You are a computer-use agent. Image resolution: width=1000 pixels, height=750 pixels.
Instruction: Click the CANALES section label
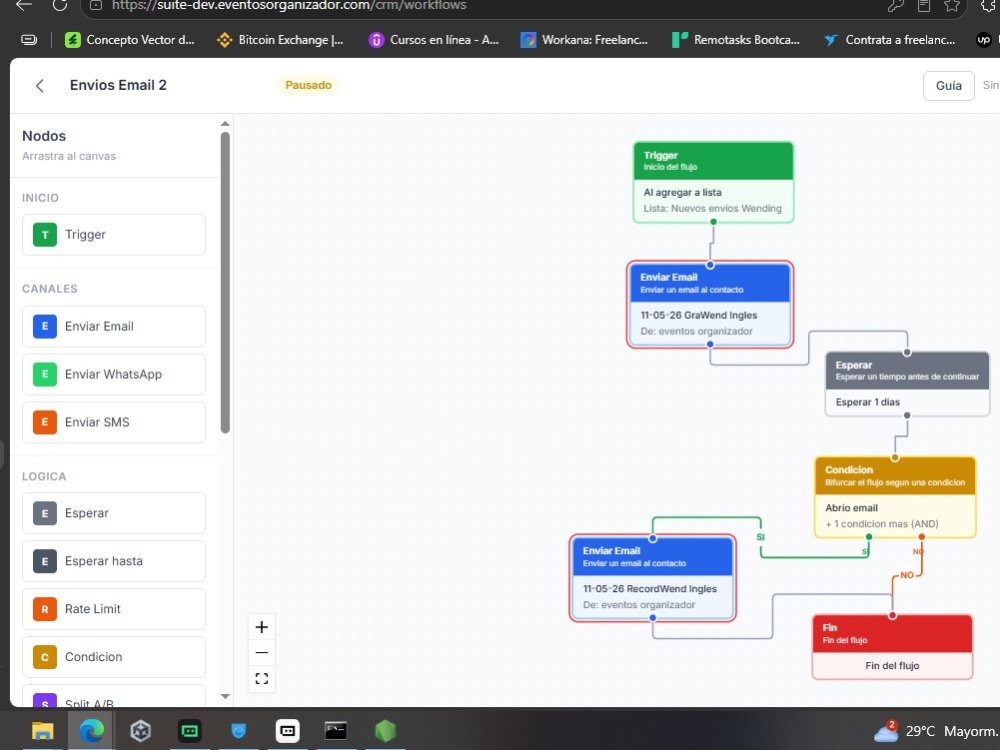50,289
